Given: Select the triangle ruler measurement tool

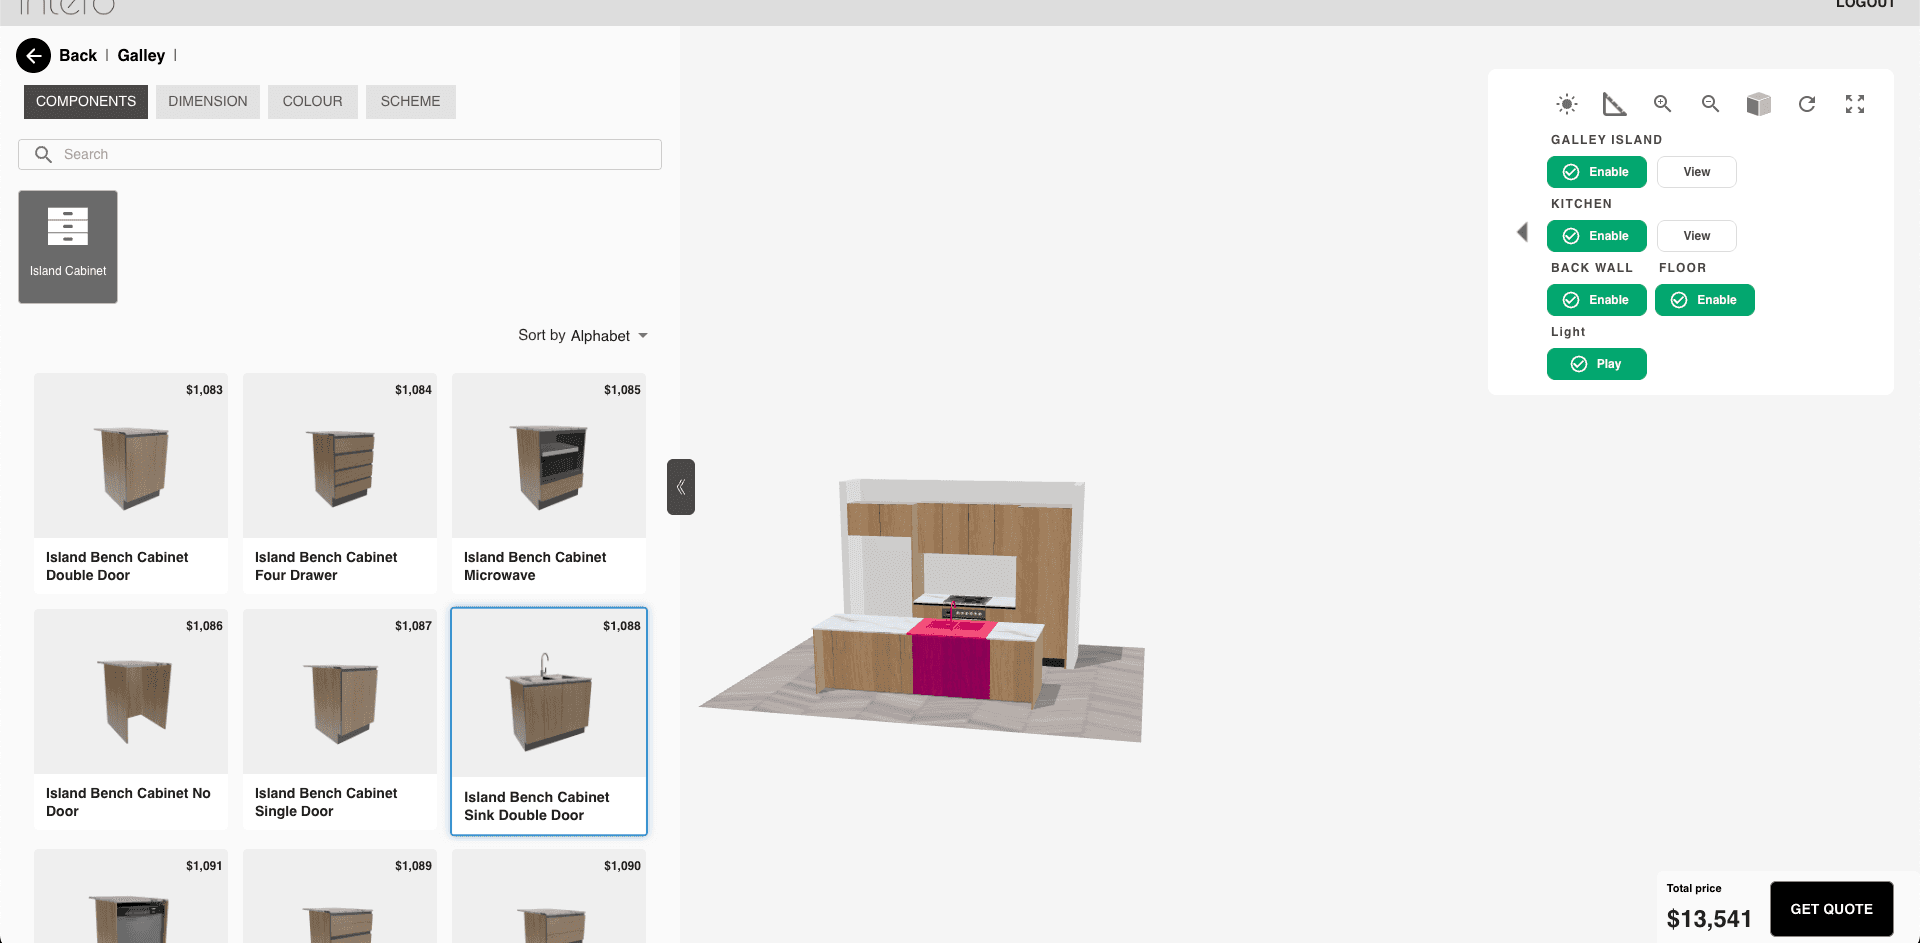Looking at the screenshot, I should [x=1614, y=104].
